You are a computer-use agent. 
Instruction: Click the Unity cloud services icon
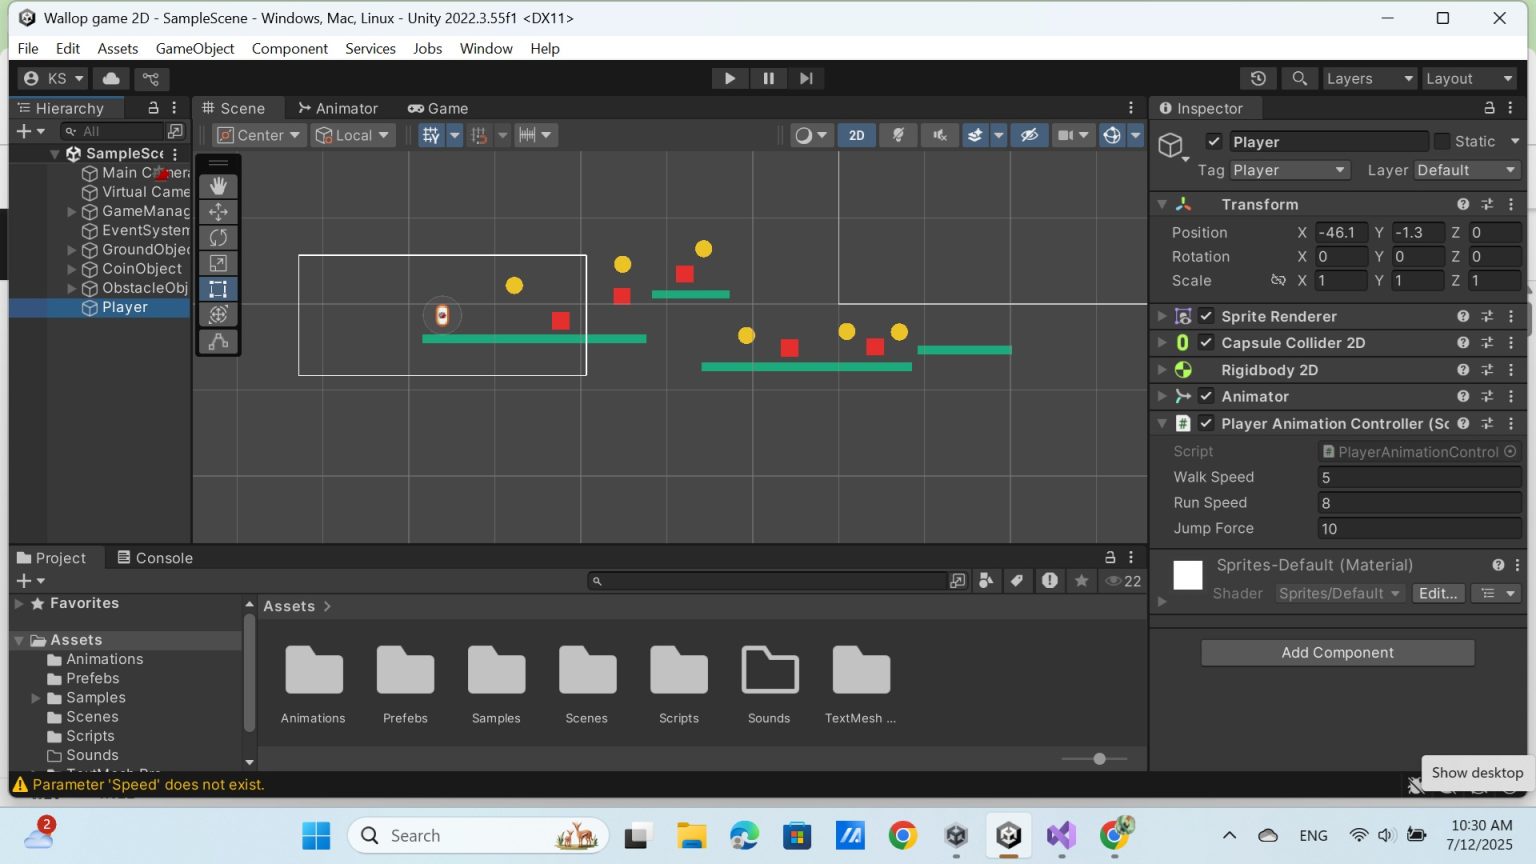coord(110,78)
